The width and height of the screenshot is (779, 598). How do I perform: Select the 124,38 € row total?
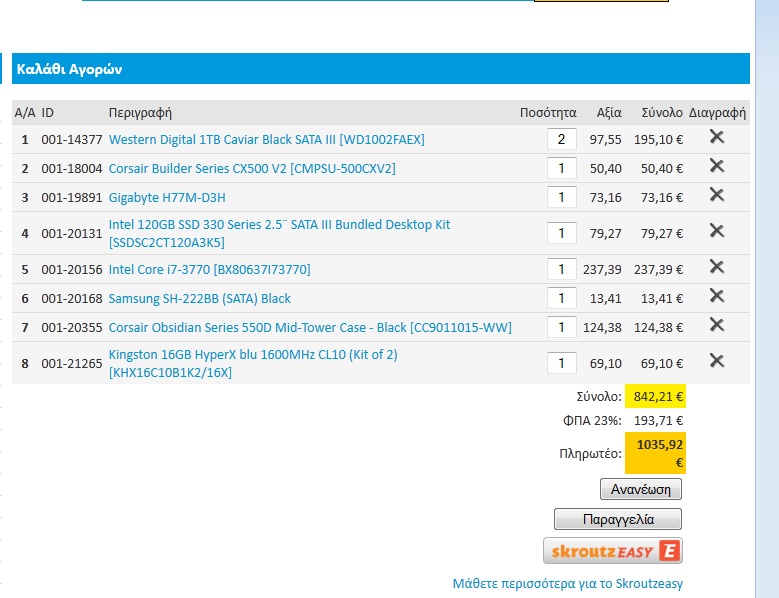(x=658, y=327)
